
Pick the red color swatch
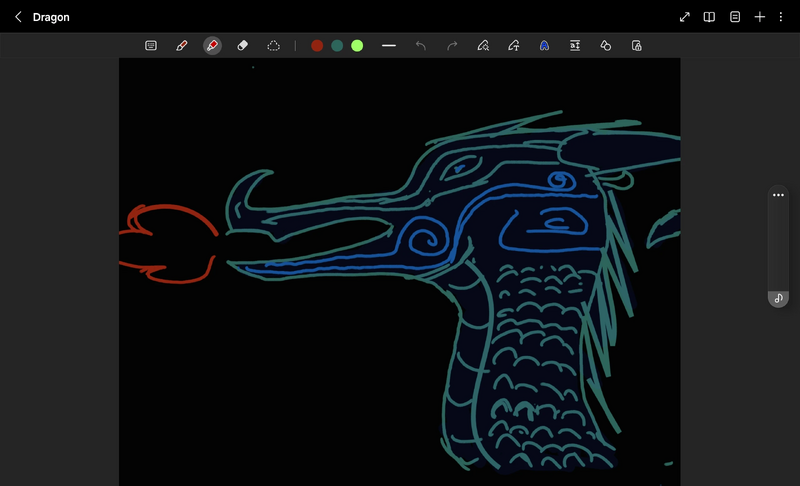(x=317, y=46)
